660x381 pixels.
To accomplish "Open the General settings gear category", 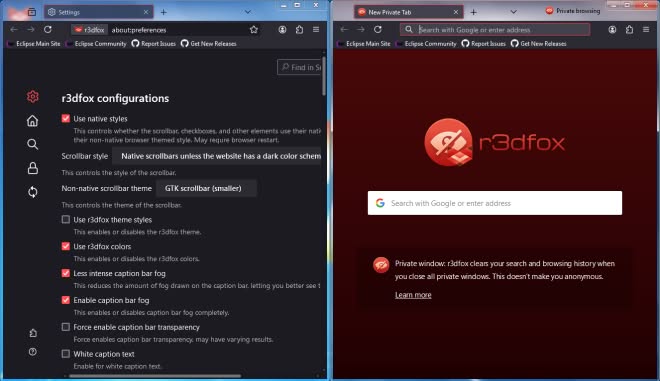I will point(32,96).
